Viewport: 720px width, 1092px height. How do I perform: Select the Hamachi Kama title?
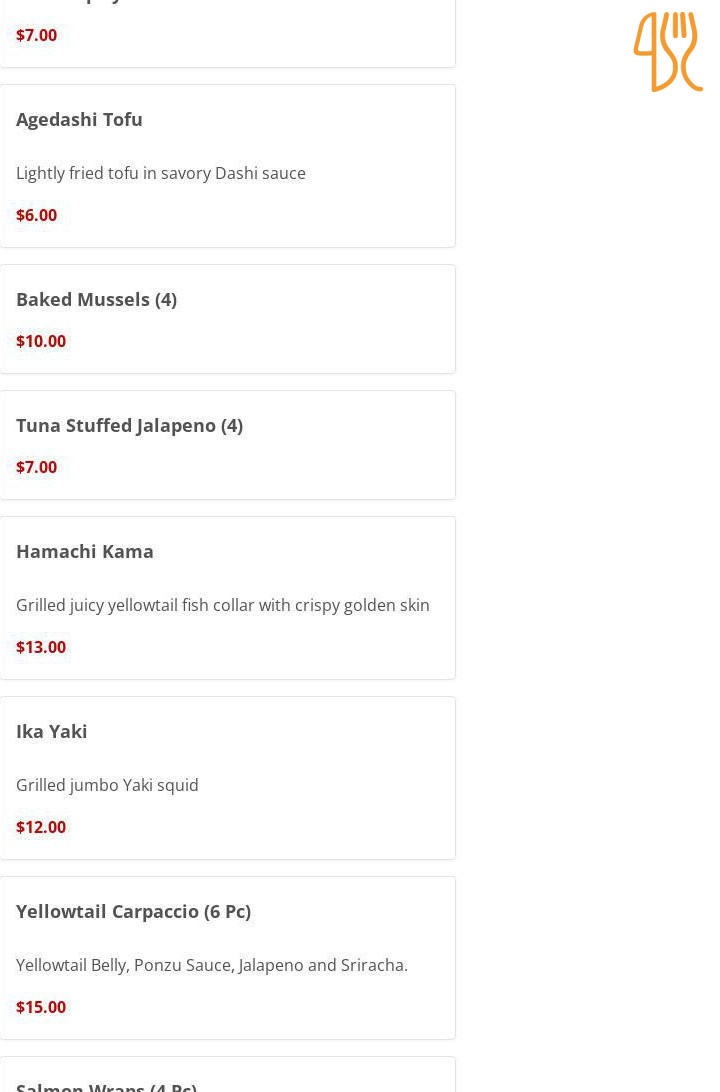[85, 552]
